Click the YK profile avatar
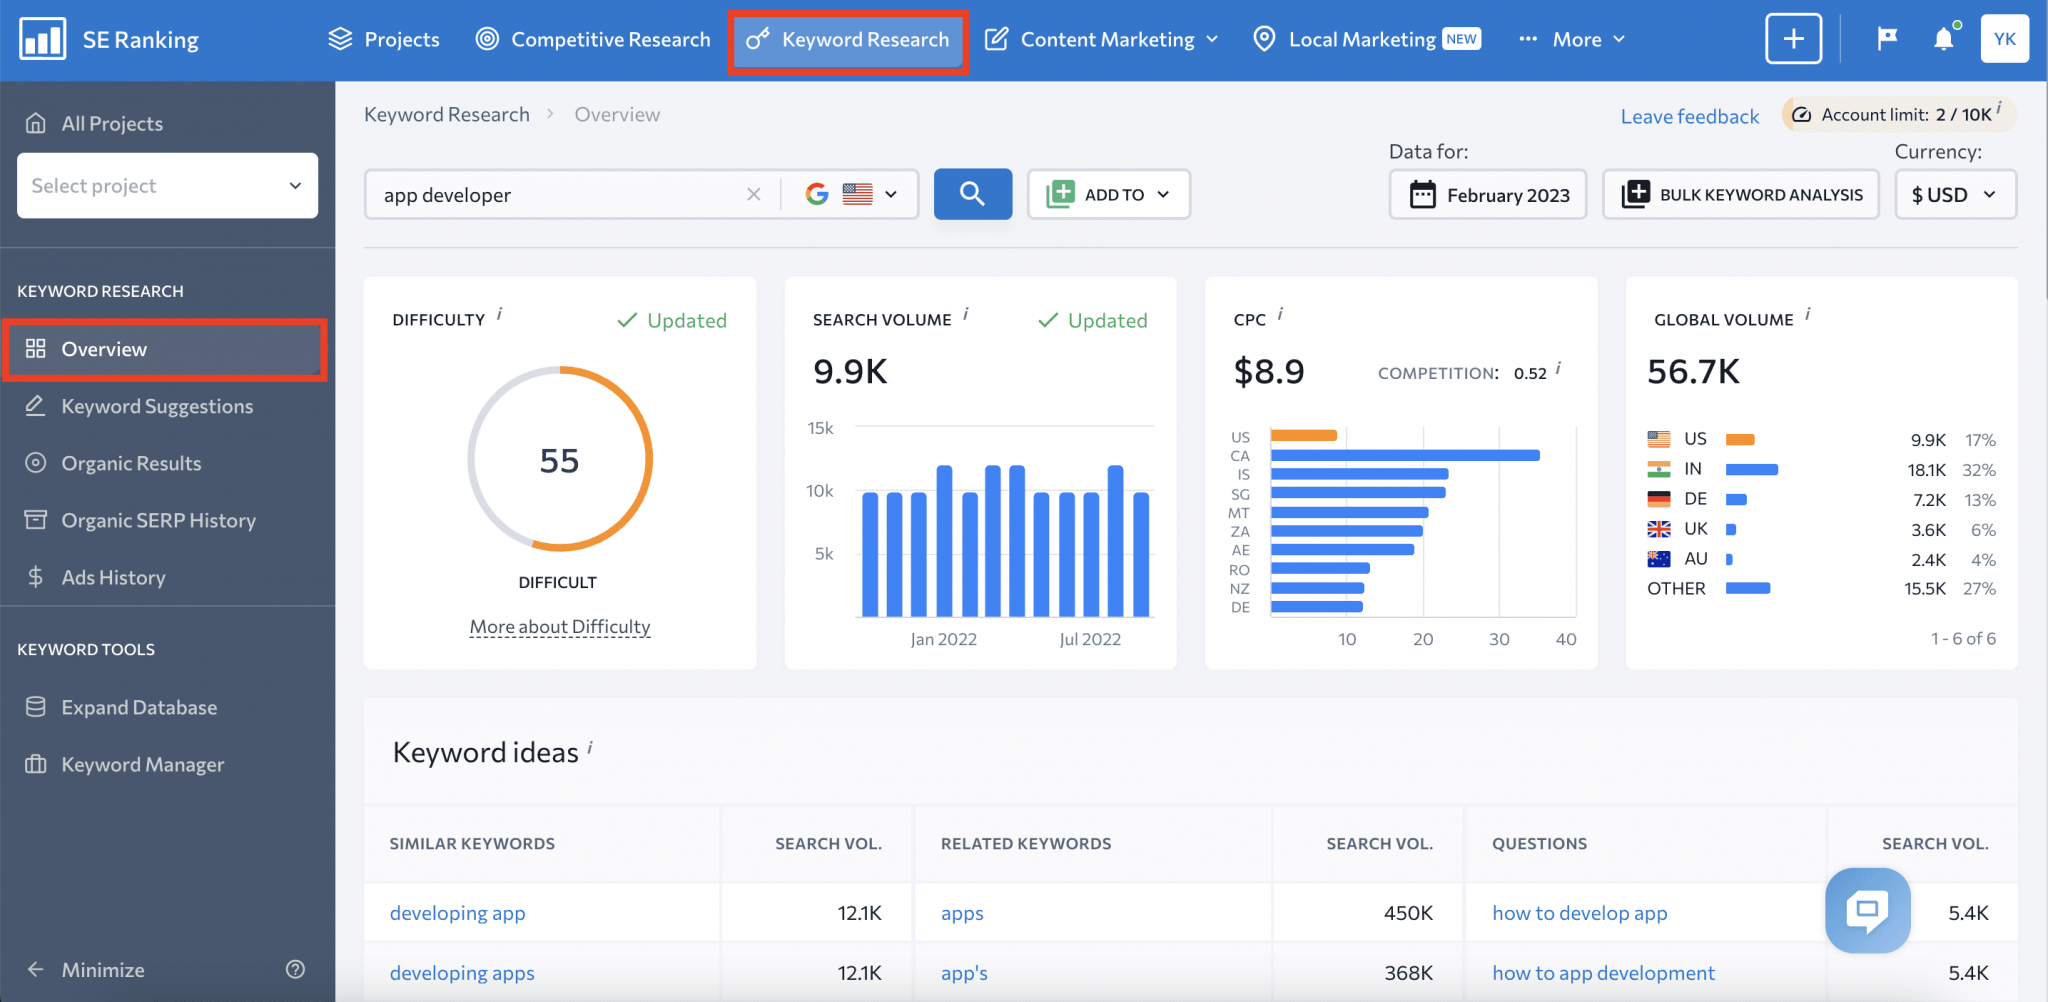This screenshot has height=1002, width=2048. [2004, 38]
